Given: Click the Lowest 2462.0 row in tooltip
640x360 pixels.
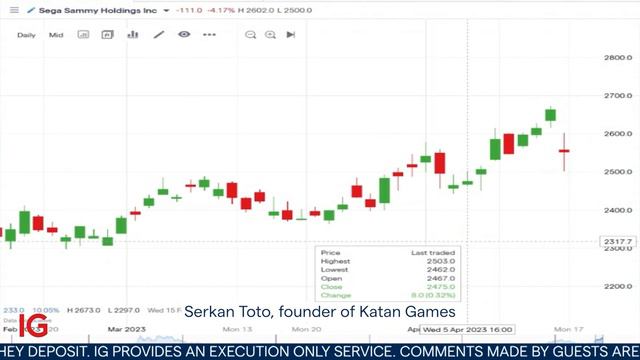Looking at the screenshot, I should (388, 270).
